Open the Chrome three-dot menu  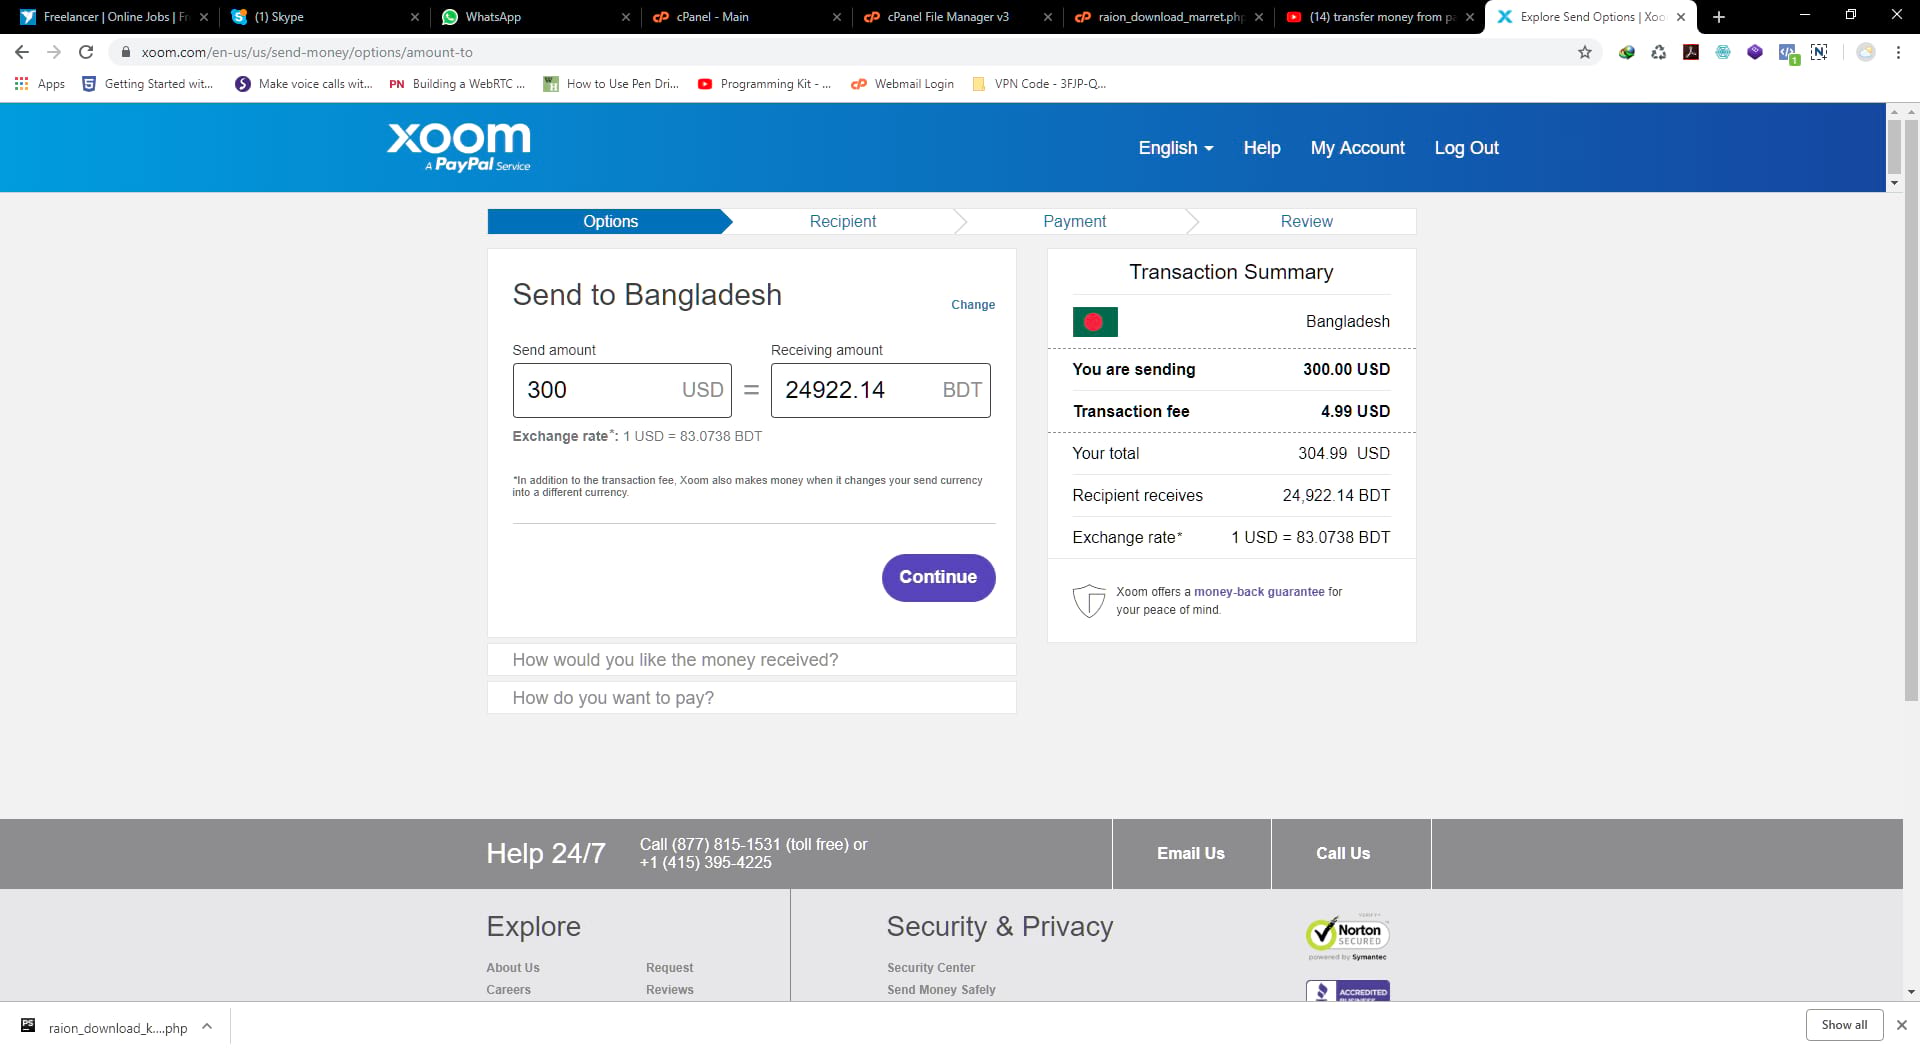click(1898, 52)
